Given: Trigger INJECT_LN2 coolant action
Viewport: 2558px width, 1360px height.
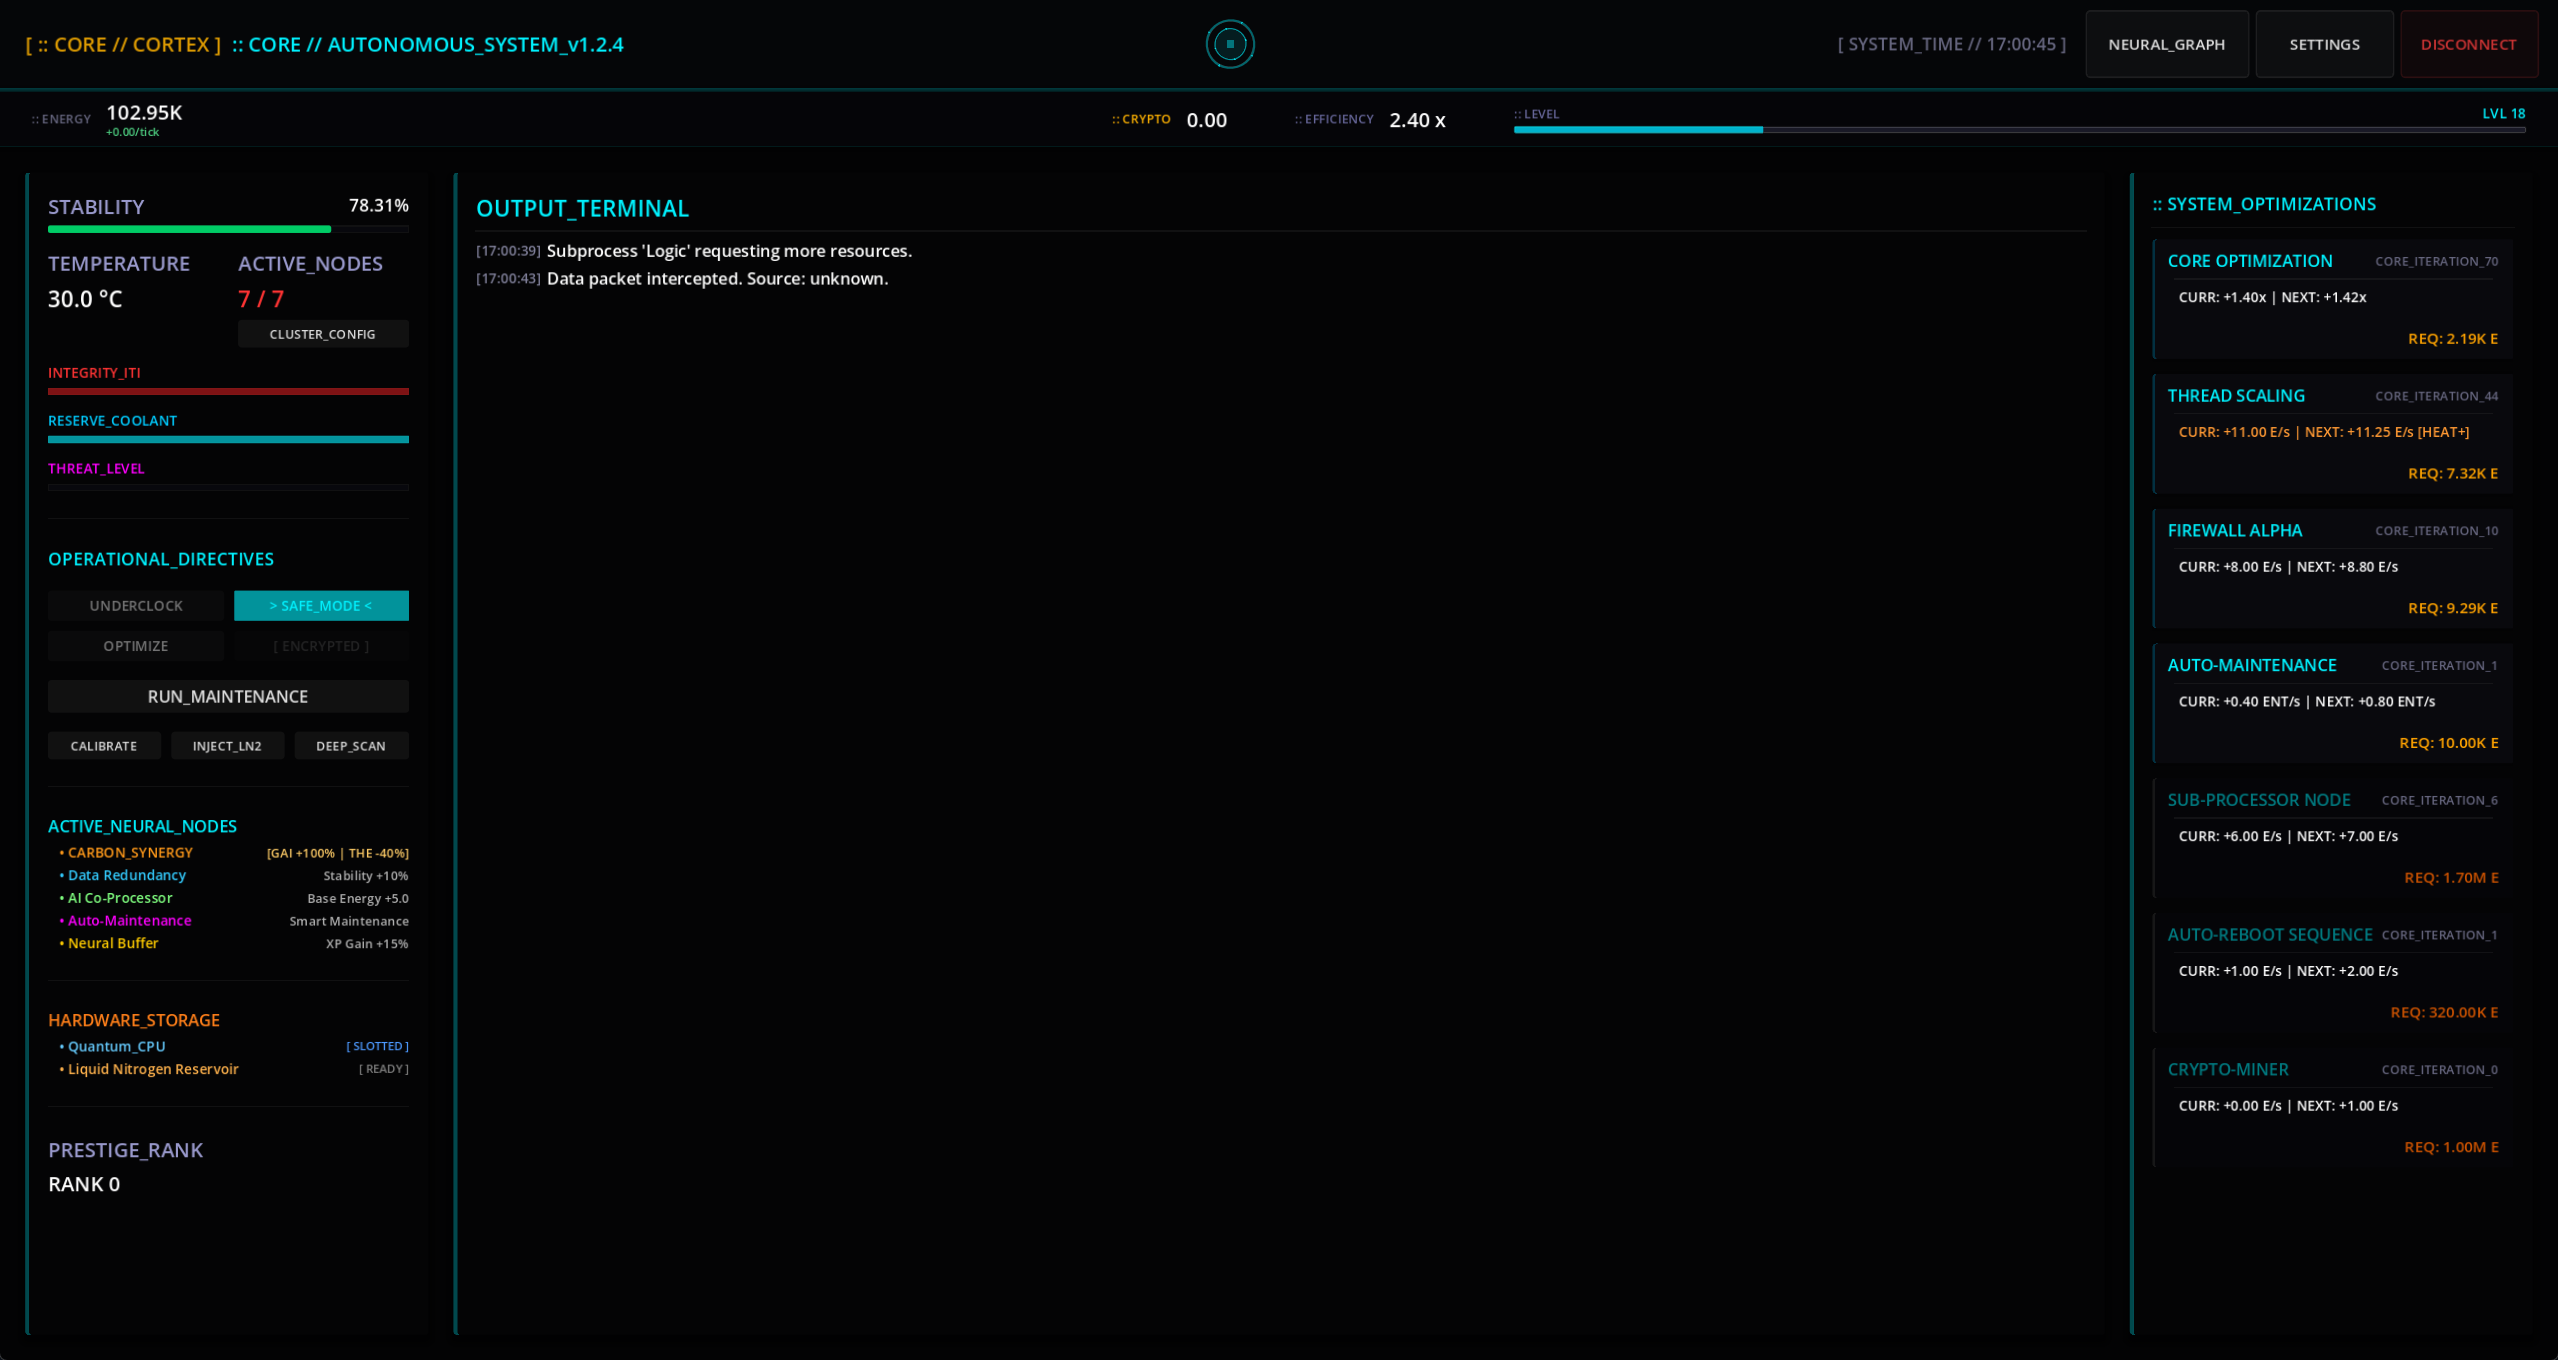Looking at the screenshot, I should coord(227,746).
